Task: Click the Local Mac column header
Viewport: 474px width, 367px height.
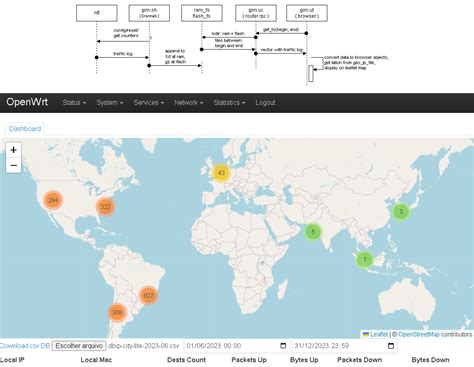Action: tap(96, 360)
